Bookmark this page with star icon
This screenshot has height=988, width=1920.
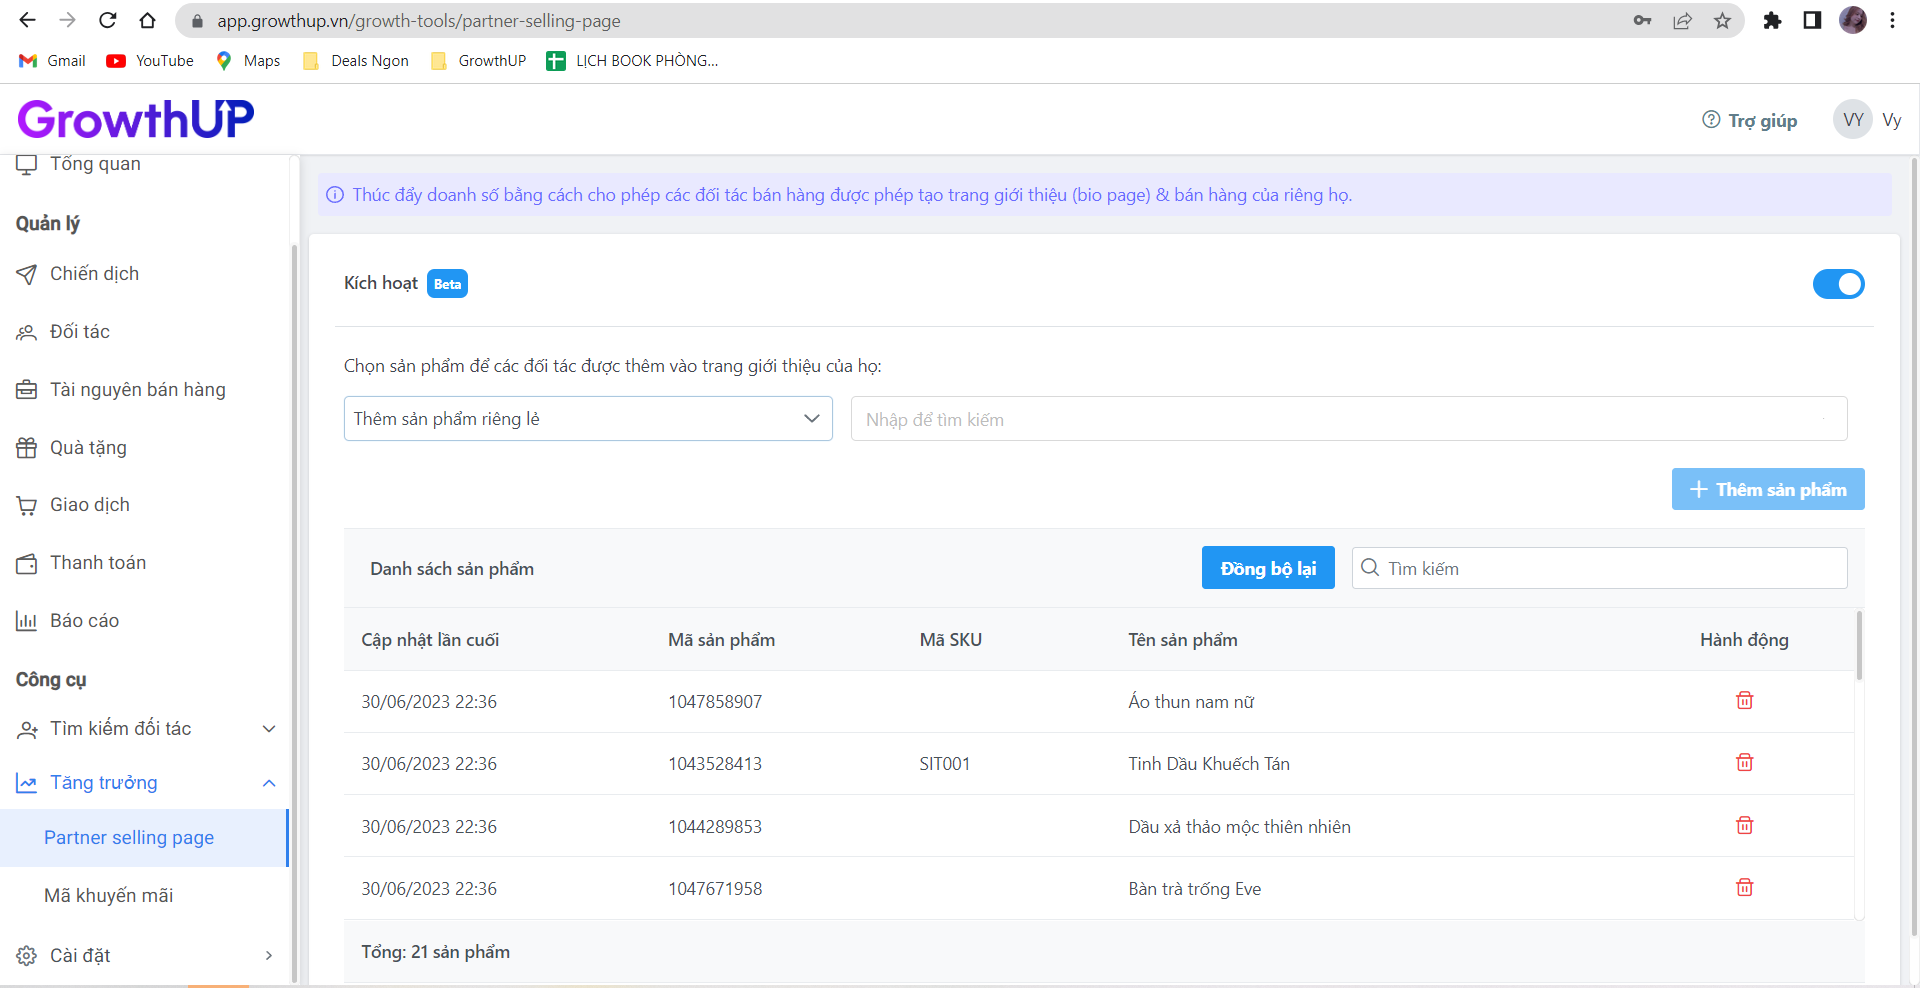coord(1722,21)
